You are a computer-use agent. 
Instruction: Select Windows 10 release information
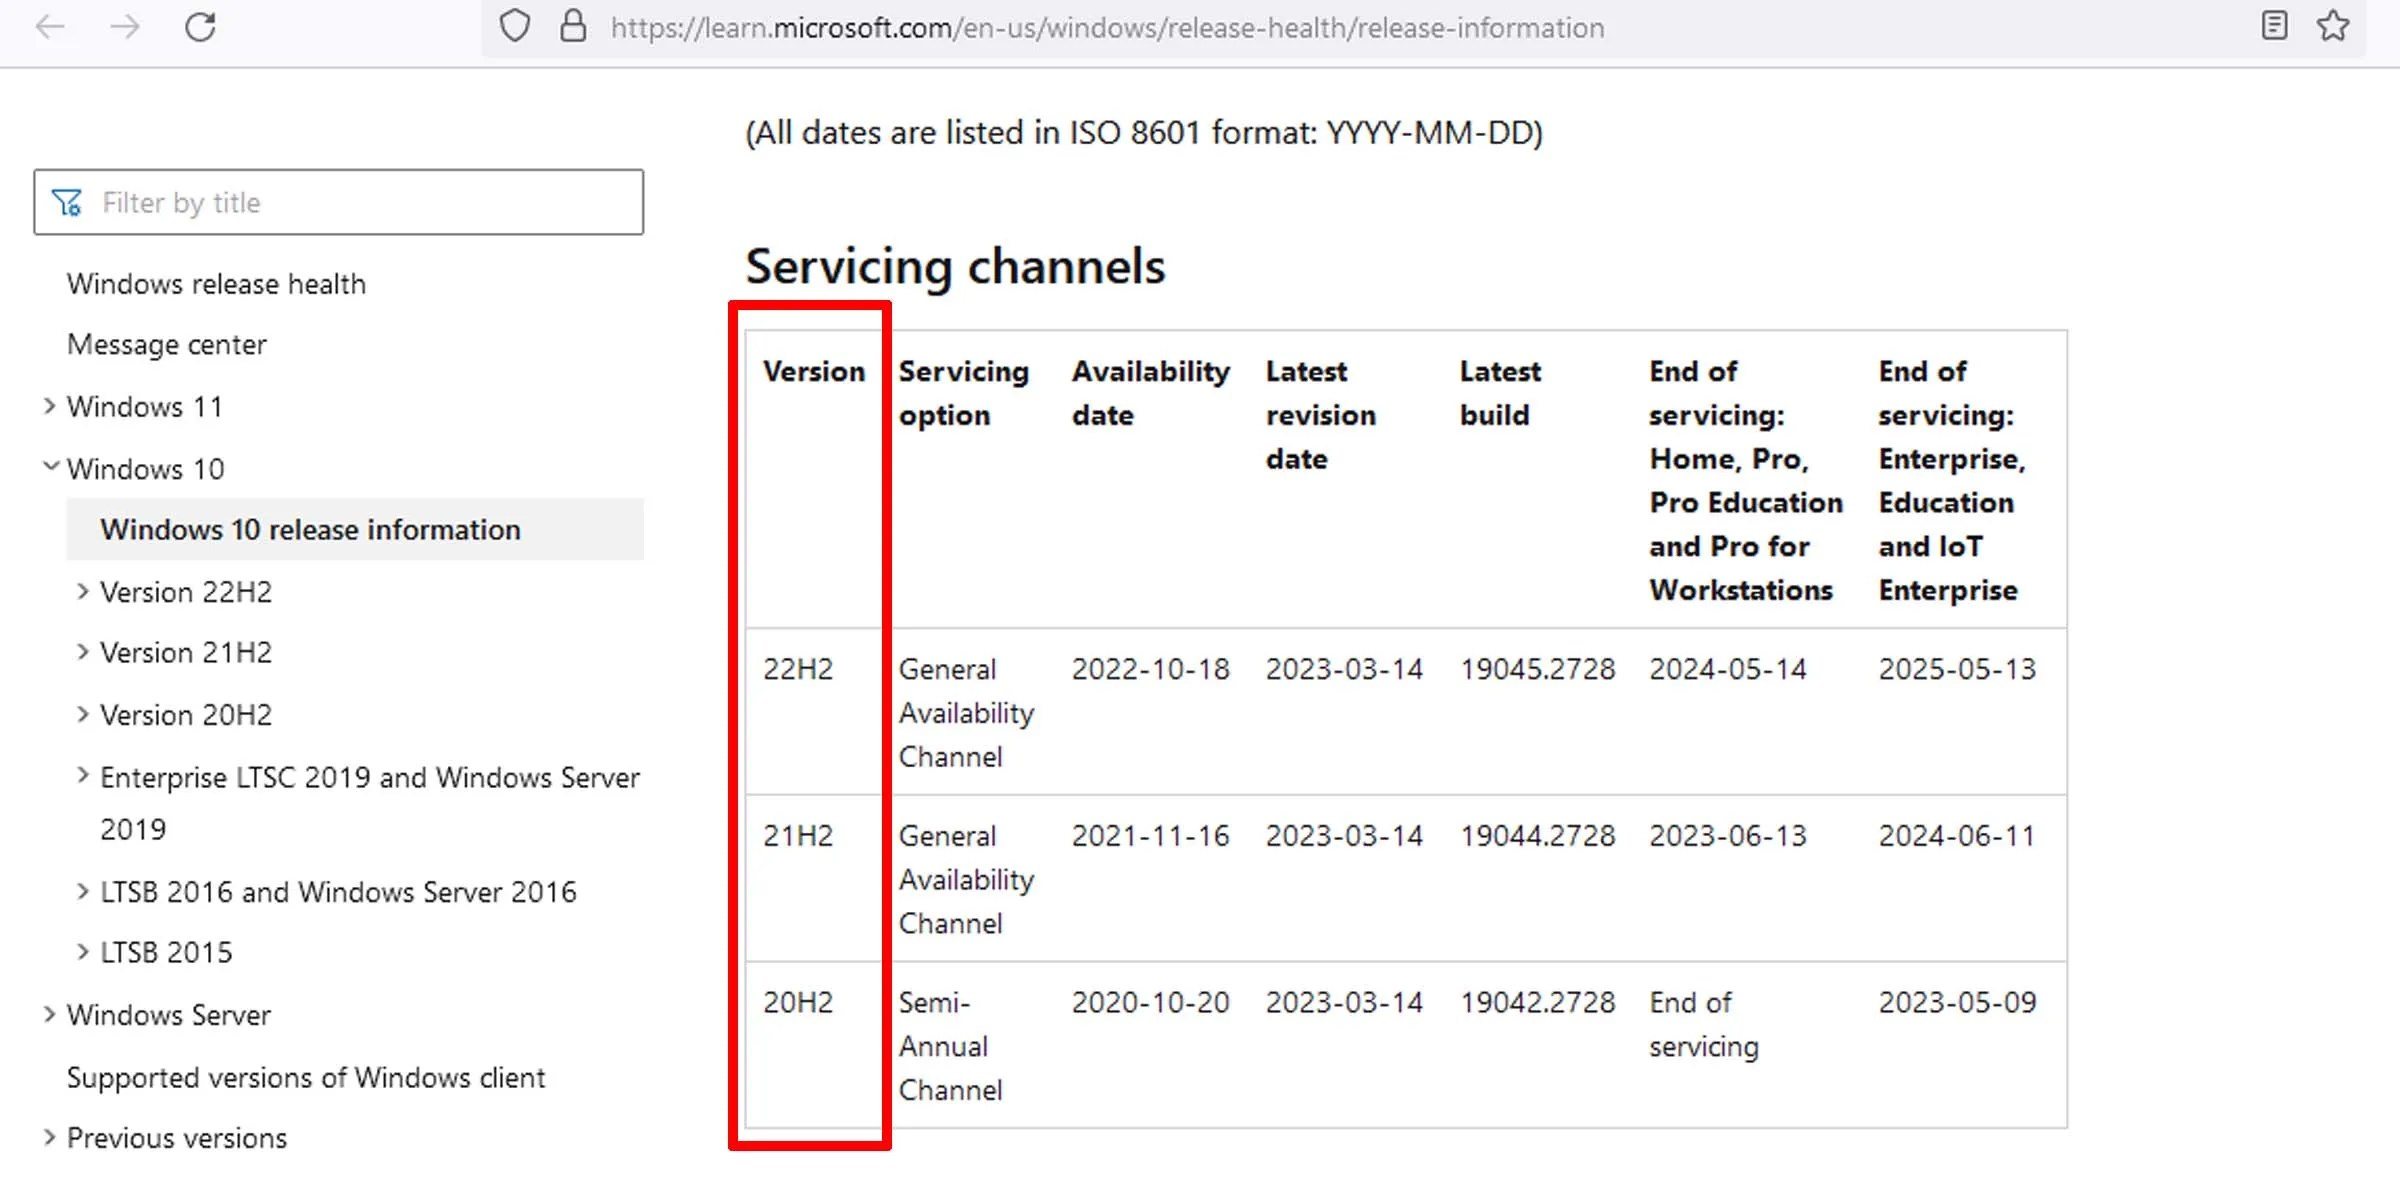click(x=310, y=530)
